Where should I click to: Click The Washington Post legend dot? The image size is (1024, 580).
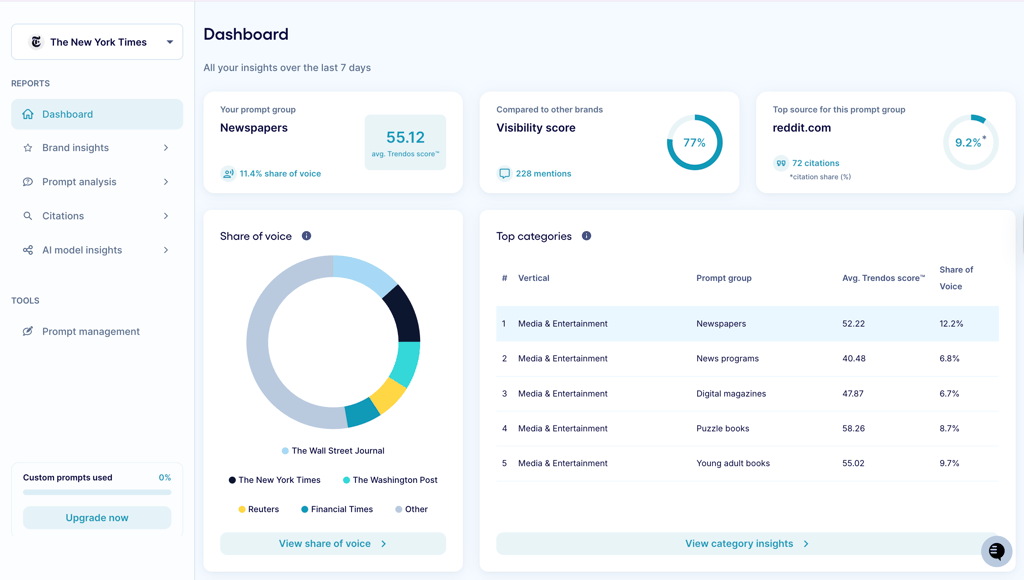[346, 480]
